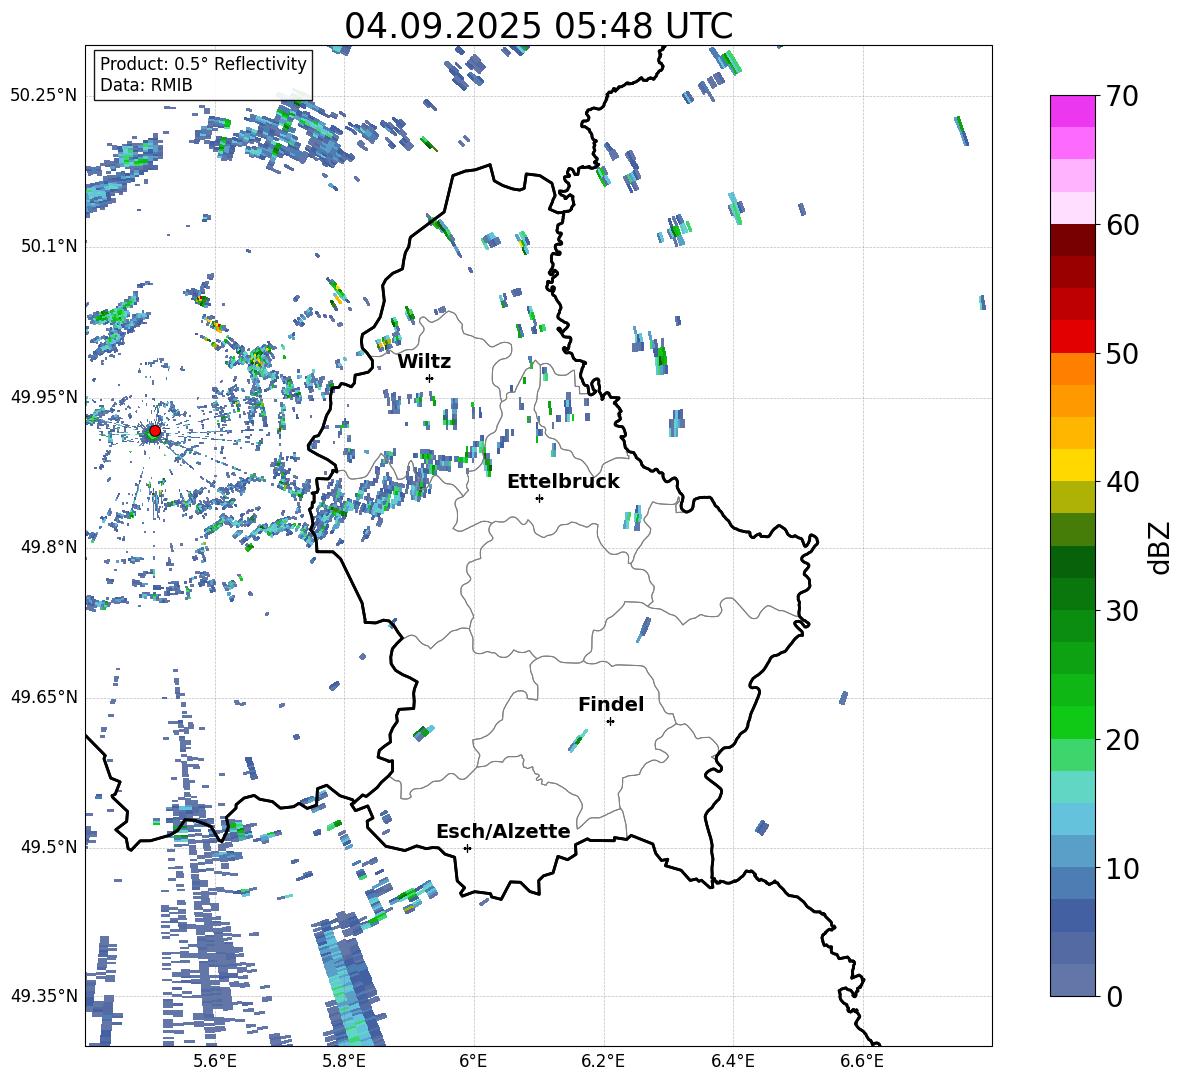1184x1081 pixels.
Task: Click the 49.5°N latitude label
Action: [49, 846]
